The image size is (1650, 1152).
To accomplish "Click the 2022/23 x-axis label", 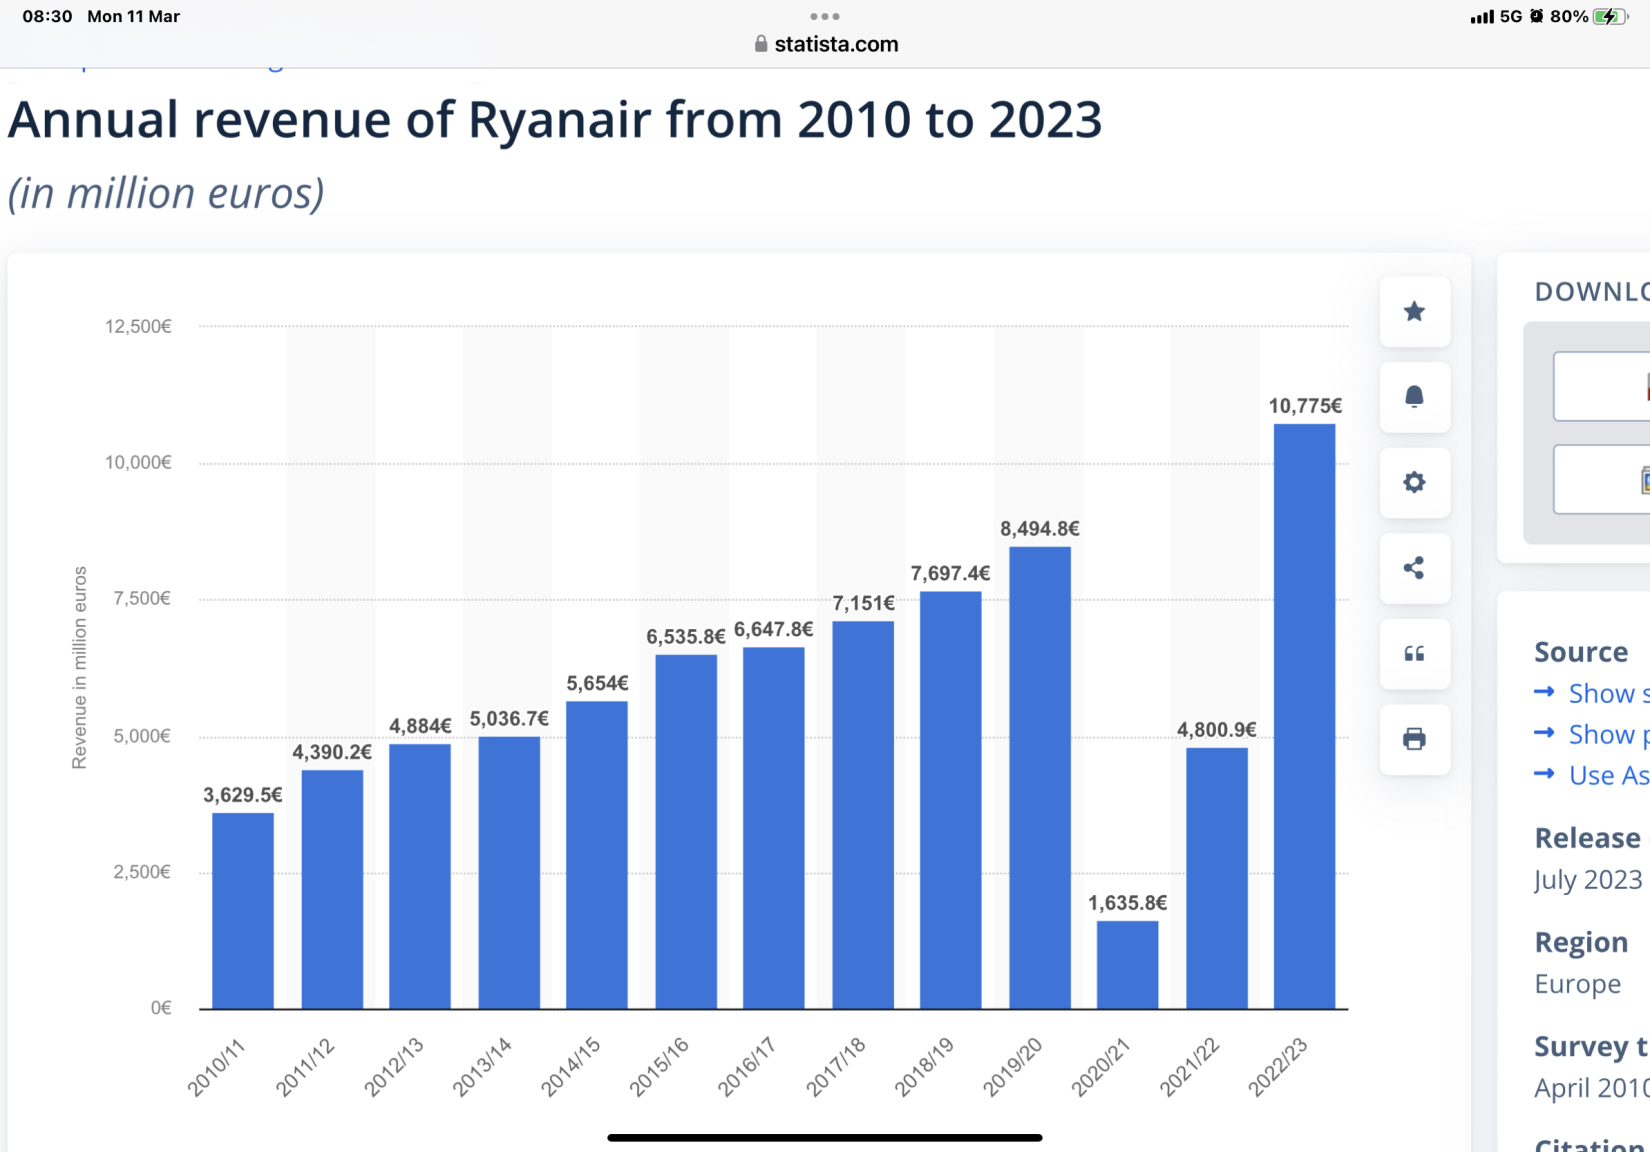I will click(1277, 1067).
